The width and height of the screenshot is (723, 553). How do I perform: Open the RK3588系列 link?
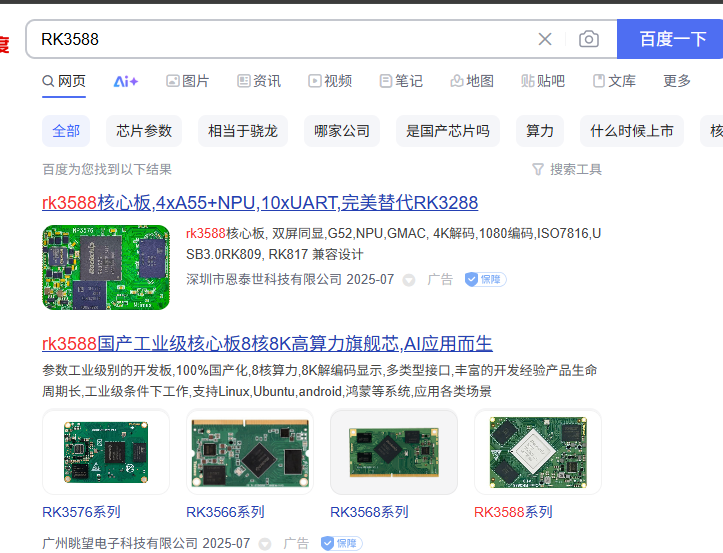point(513,512)
